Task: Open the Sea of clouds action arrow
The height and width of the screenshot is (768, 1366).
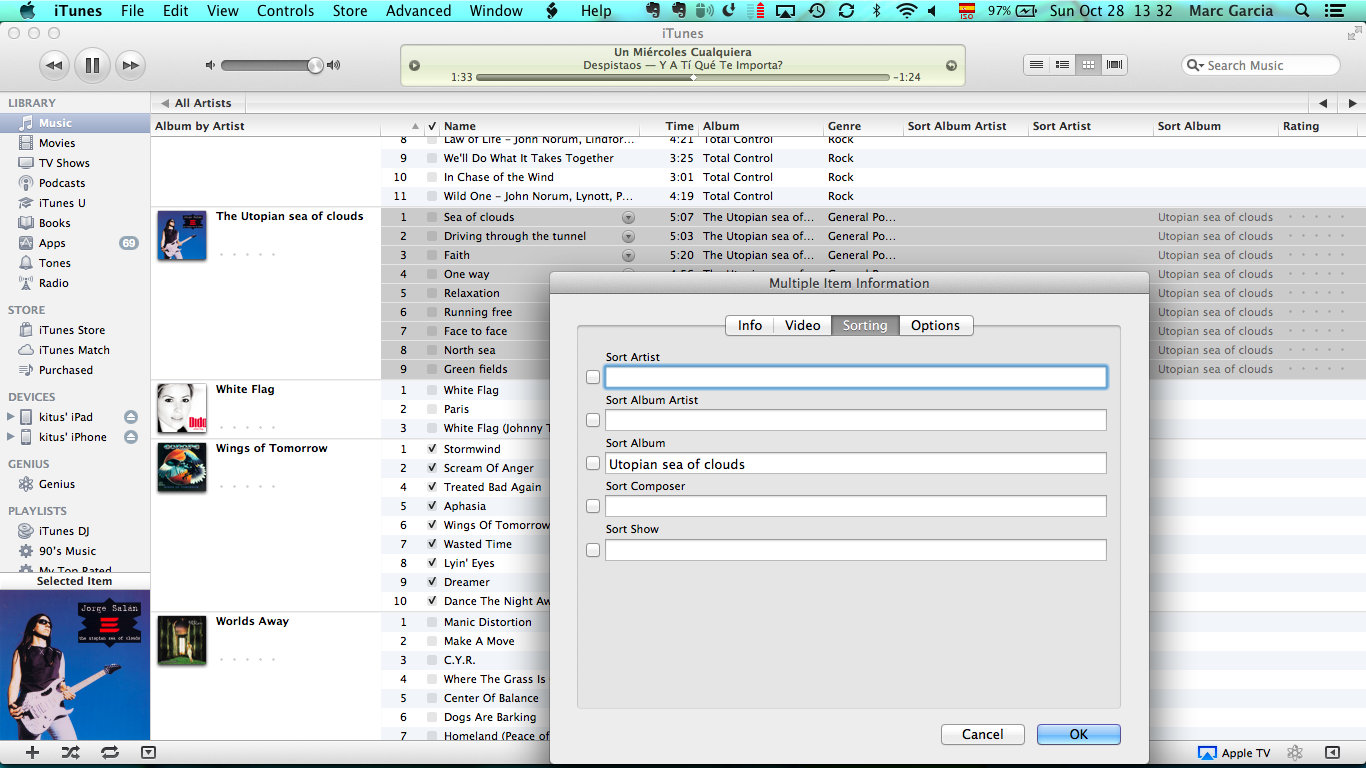Action: pos(628,217)
